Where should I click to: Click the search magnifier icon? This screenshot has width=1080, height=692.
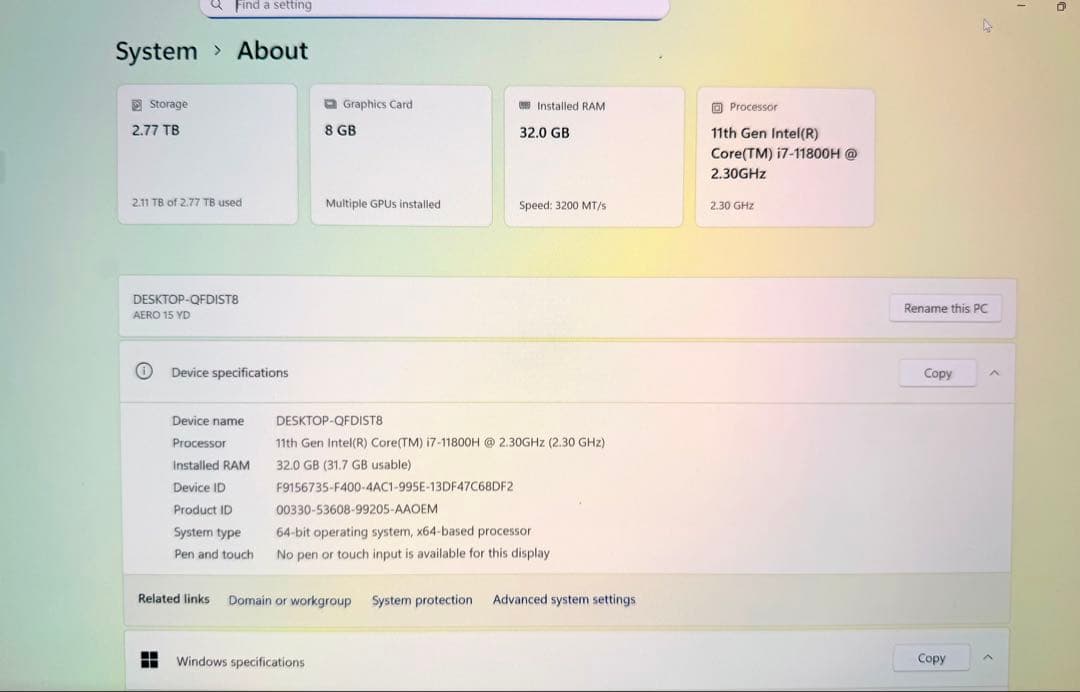(x=216, y=5)
